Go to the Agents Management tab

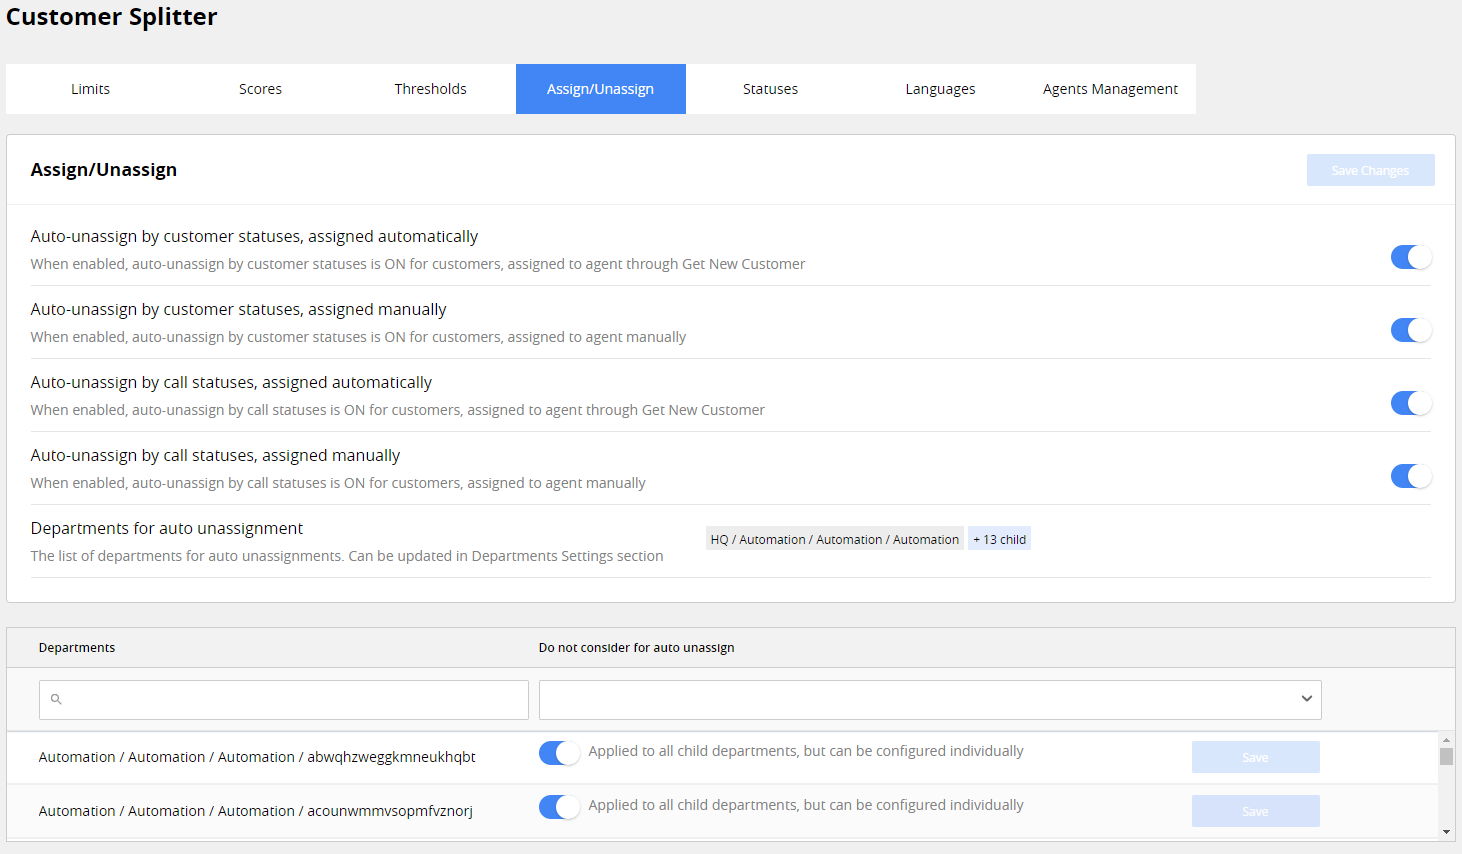pyautogui.click(x=1110, y=88)
